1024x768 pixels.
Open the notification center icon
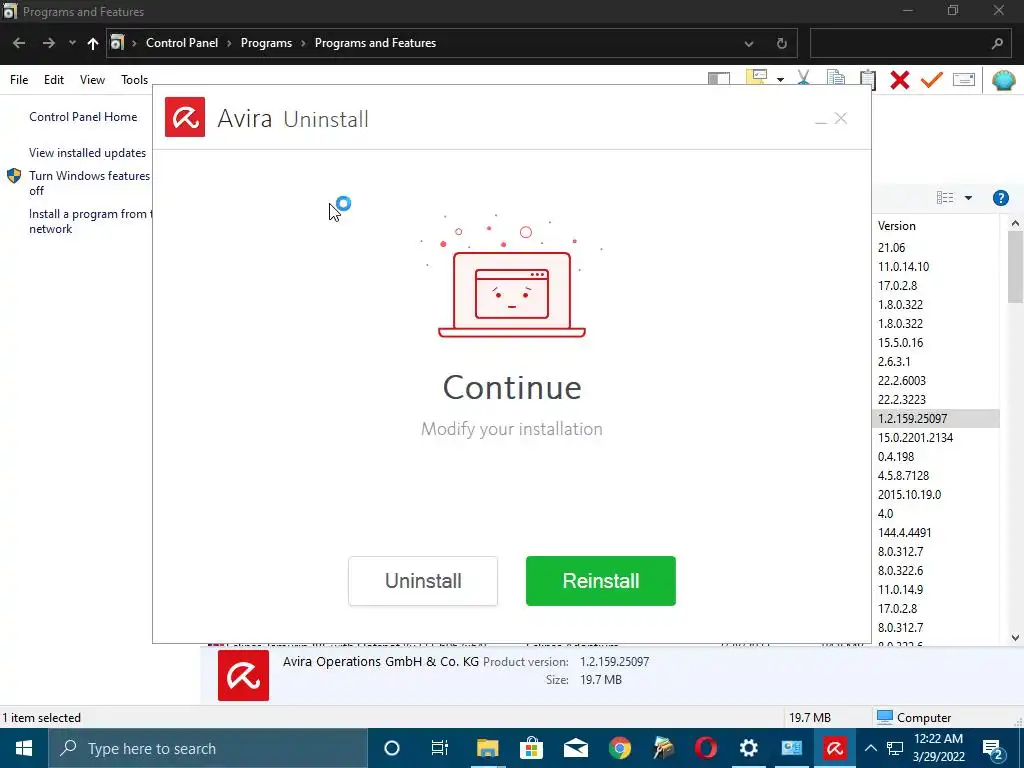click(993, 750)
